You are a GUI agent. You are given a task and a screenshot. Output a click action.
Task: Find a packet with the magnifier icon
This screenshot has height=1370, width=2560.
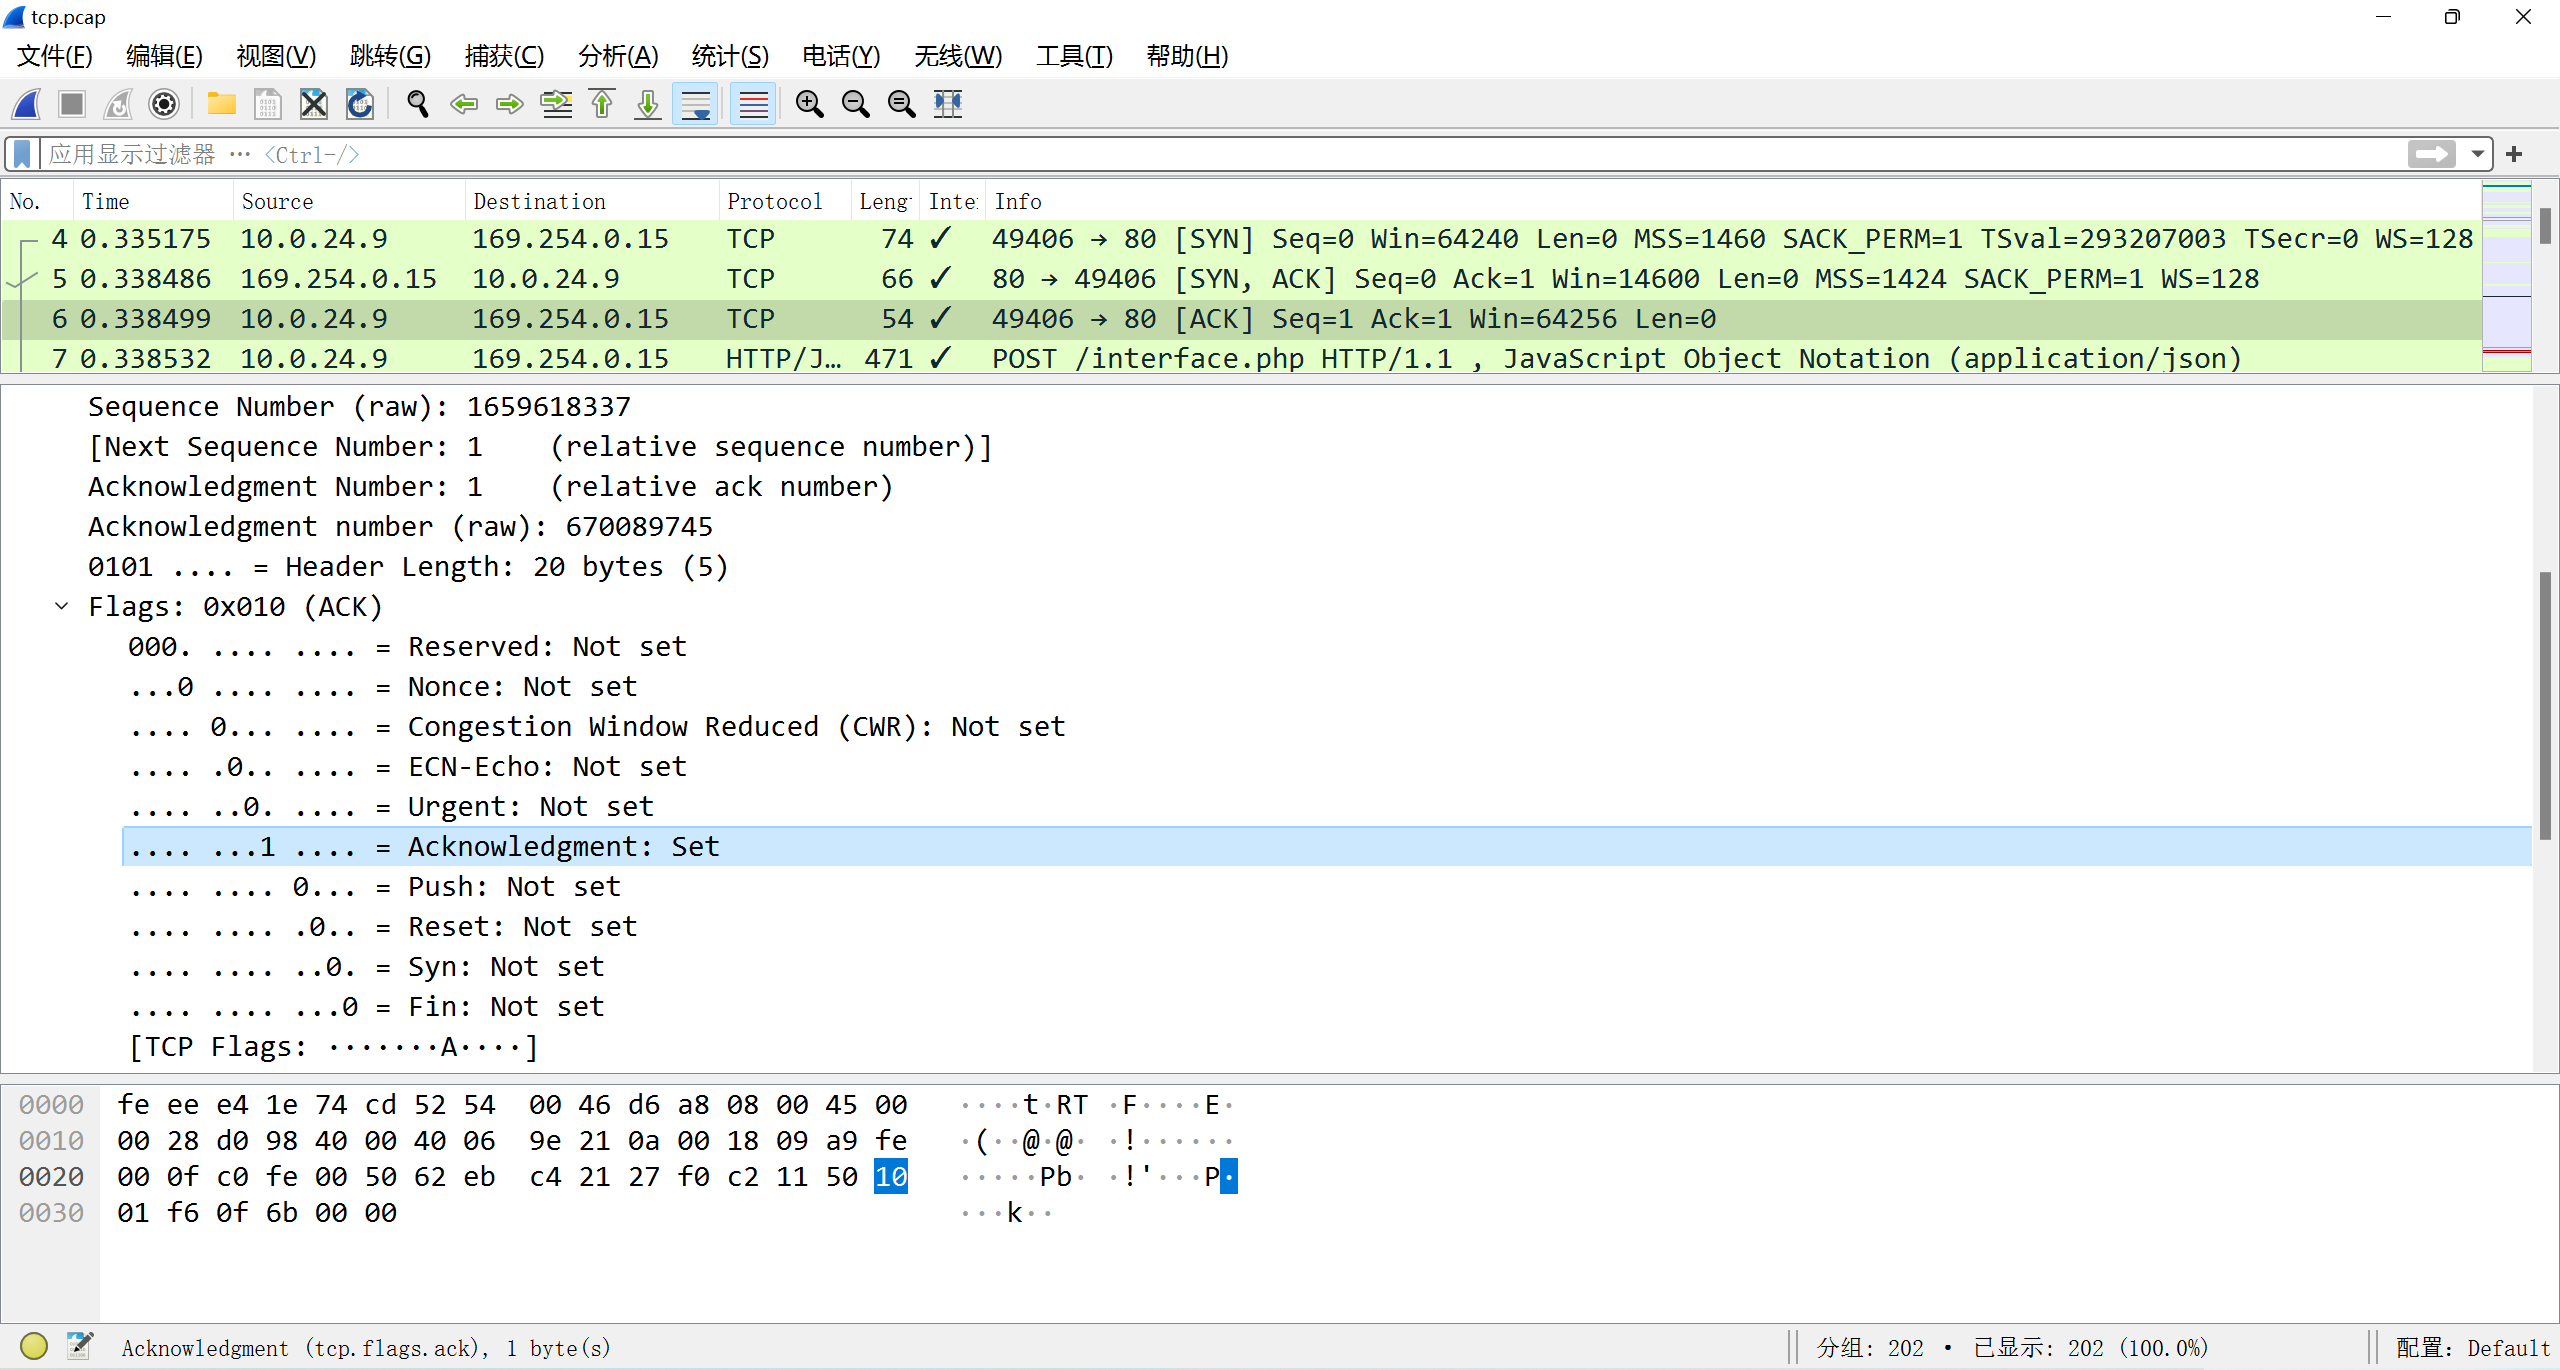(418, 104)
